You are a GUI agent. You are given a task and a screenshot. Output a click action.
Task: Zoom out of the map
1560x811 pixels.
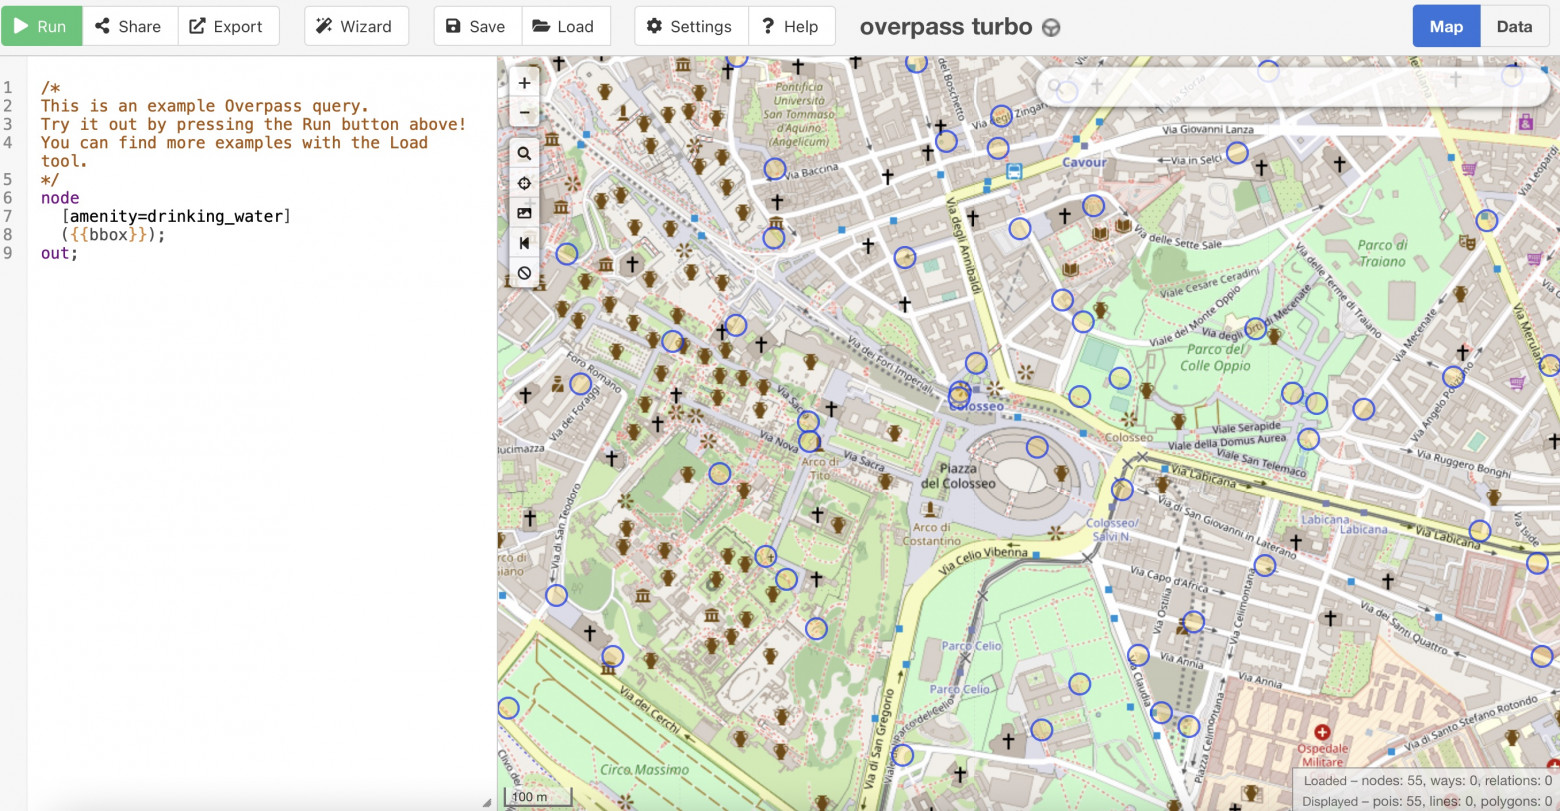point(524,113)
